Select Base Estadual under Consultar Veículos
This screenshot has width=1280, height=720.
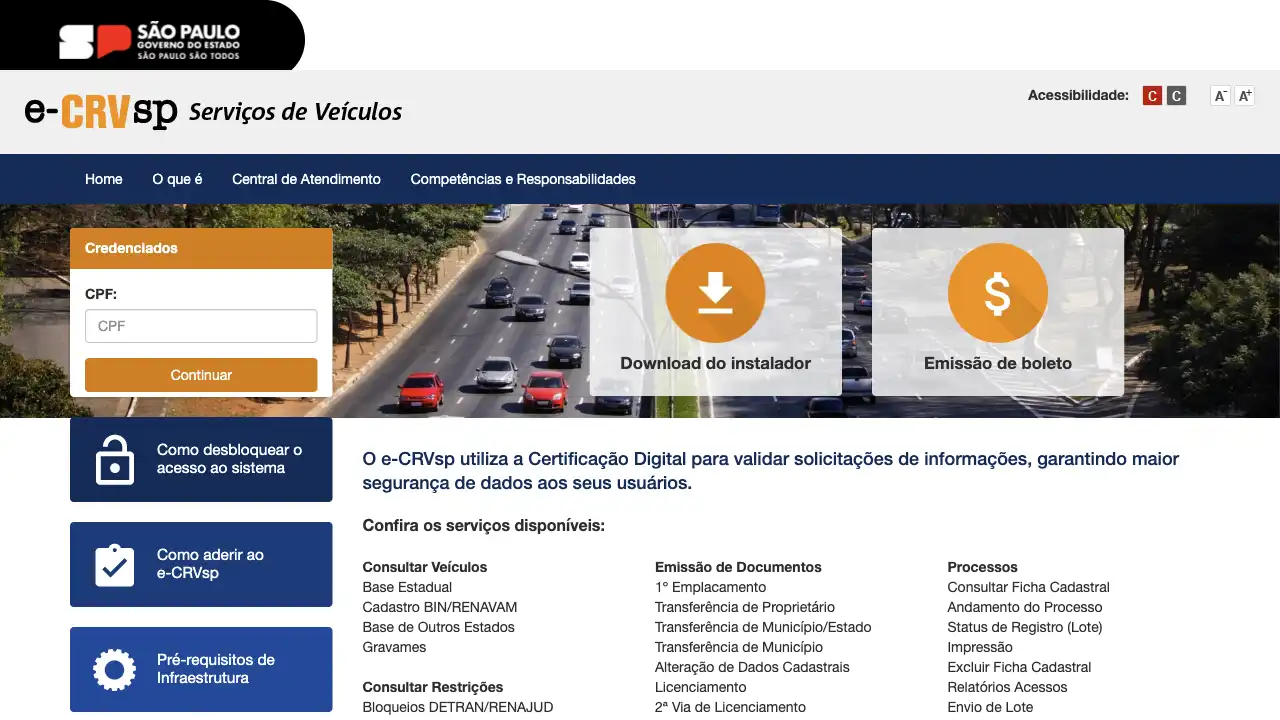coord(407,587)
